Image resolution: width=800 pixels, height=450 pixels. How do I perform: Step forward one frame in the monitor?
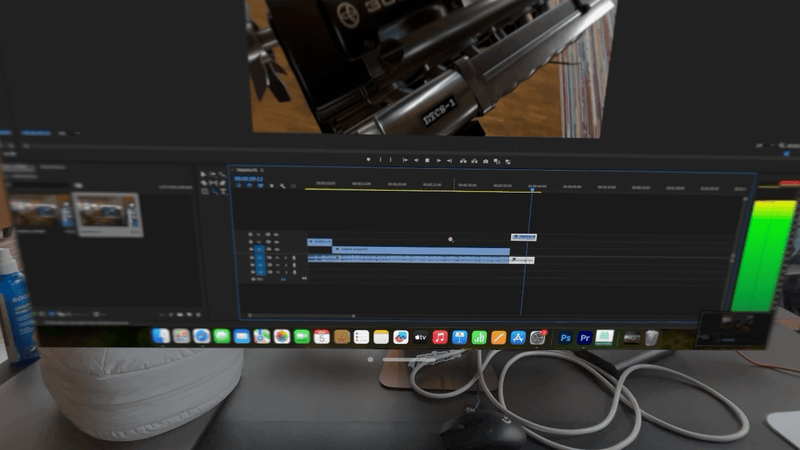[438, 161]
